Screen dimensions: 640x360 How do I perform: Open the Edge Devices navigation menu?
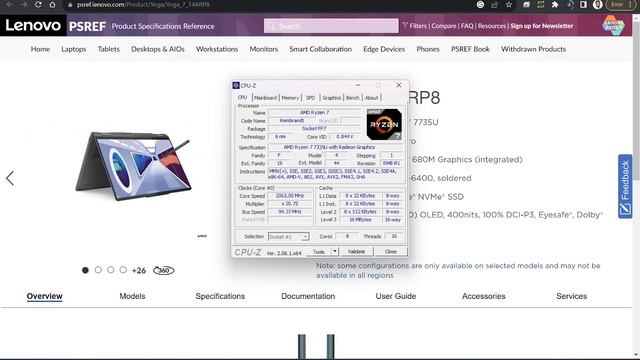[384, 49]
